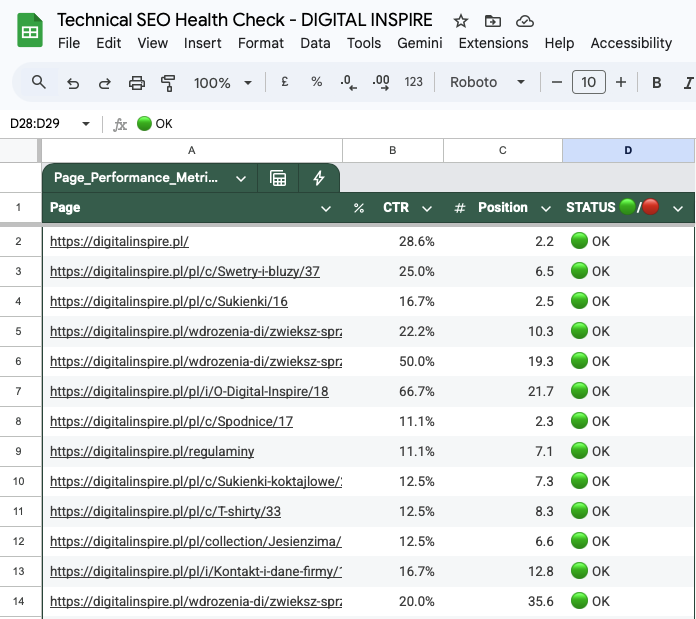Expand the name box D28:D29 dropdown
The width and height of the screenshot is (696, 619).
(x=86, y=124)
